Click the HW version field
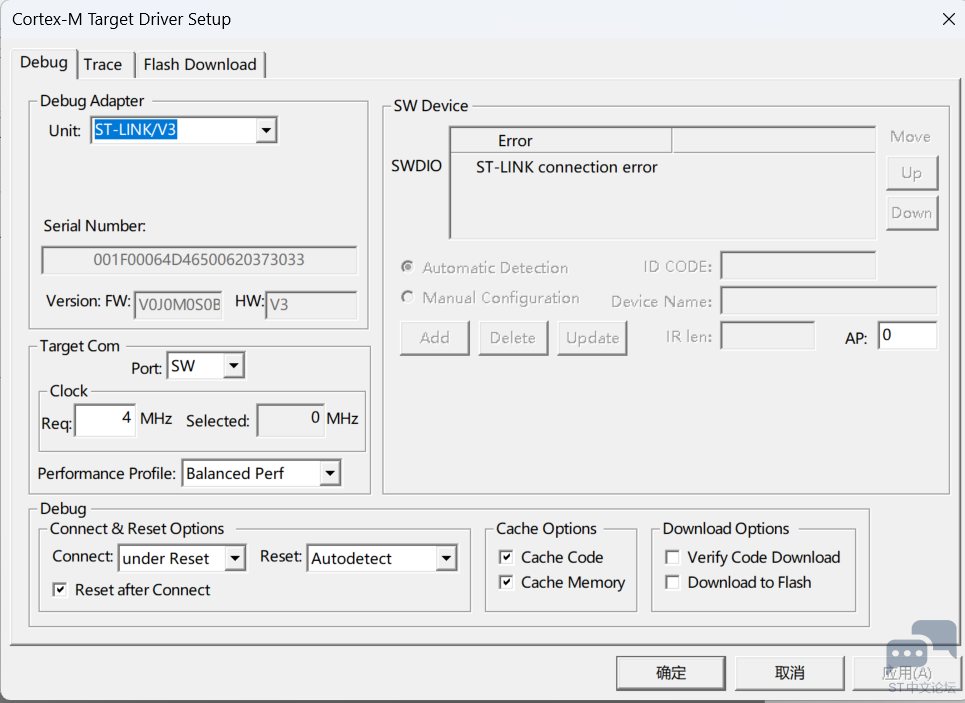 311,305
